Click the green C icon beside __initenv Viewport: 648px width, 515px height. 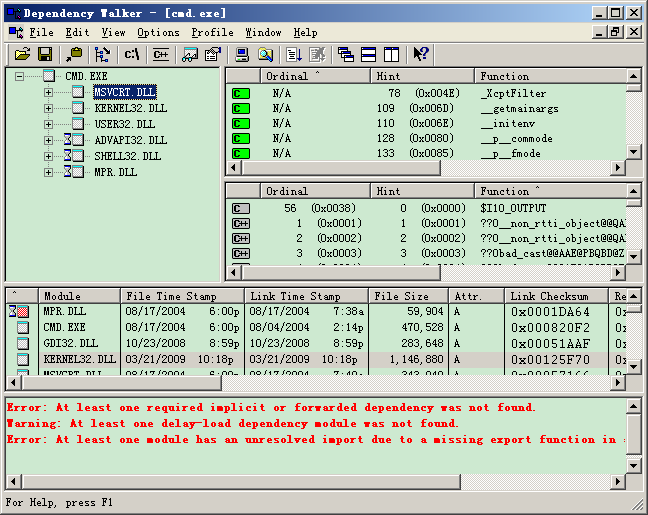[x=241, y=124]
